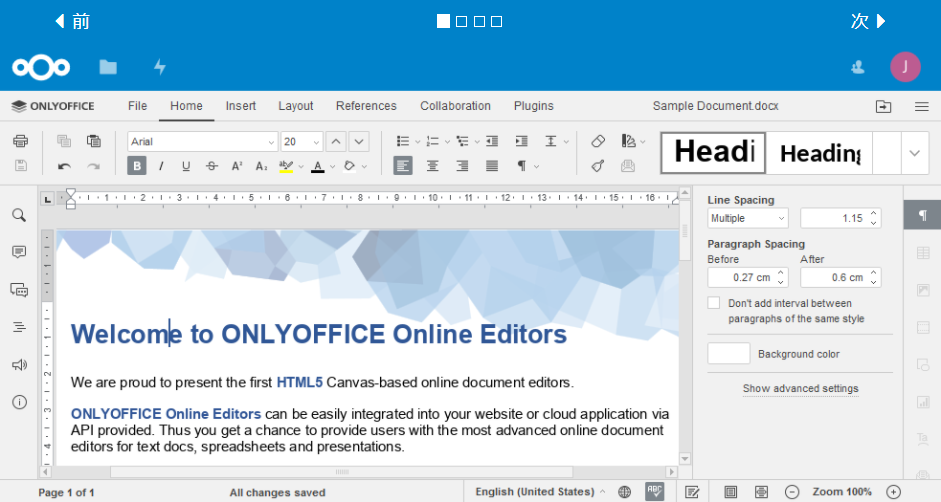The image size is (941, 502).
Task: Increase paragraph indent
Action: [x=522, y=141]
